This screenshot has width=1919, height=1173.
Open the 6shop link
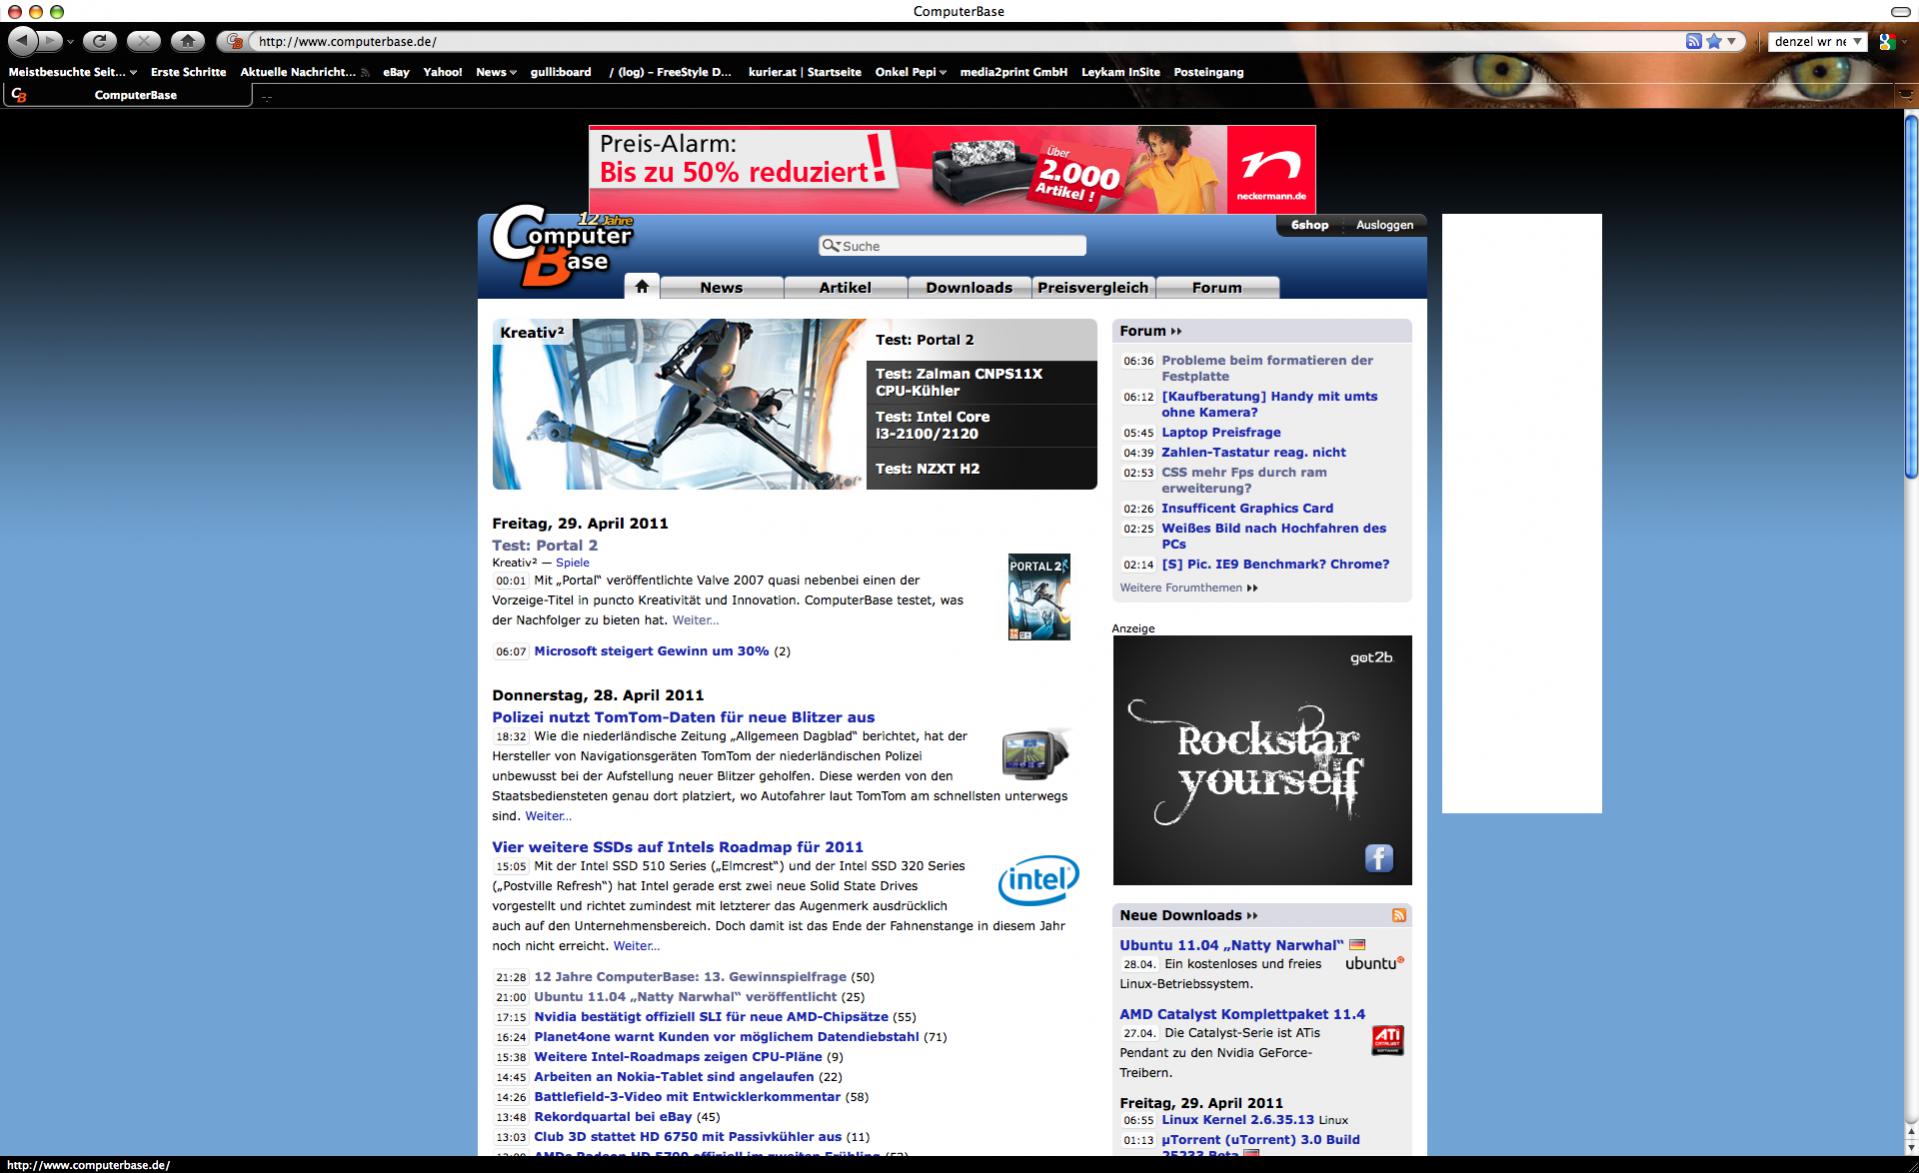point(1309,225)
